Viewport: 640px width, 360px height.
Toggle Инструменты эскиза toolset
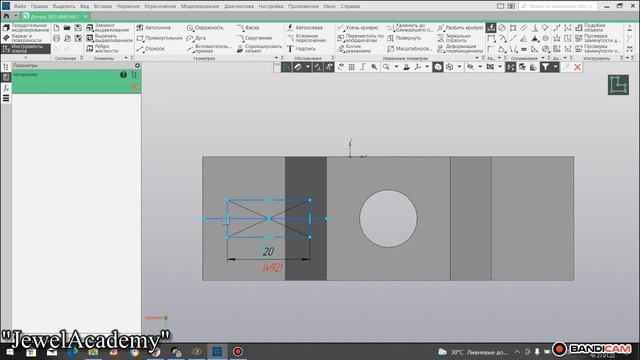coord(25,49)
